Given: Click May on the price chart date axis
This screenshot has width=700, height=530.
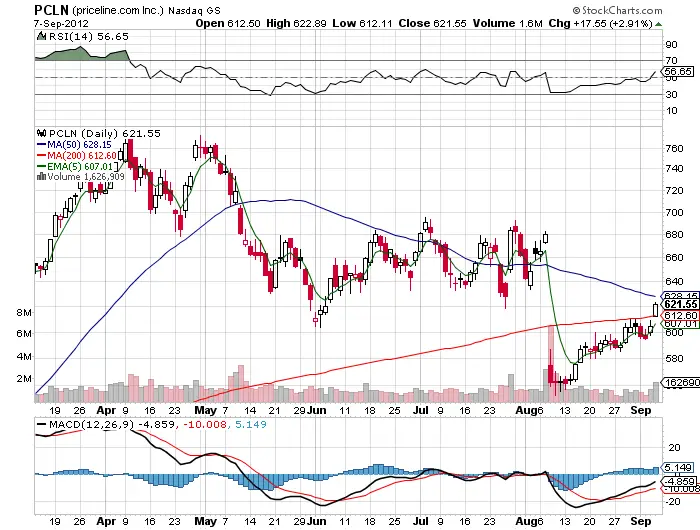Looking at the screenshot, I should point(205,410).
